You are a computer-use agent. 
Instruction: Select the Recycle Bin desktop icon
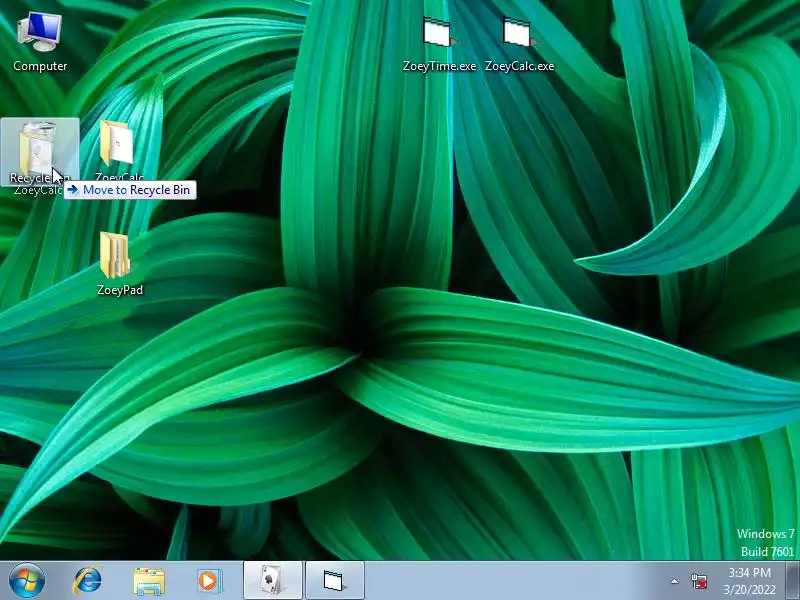point(40,152)
